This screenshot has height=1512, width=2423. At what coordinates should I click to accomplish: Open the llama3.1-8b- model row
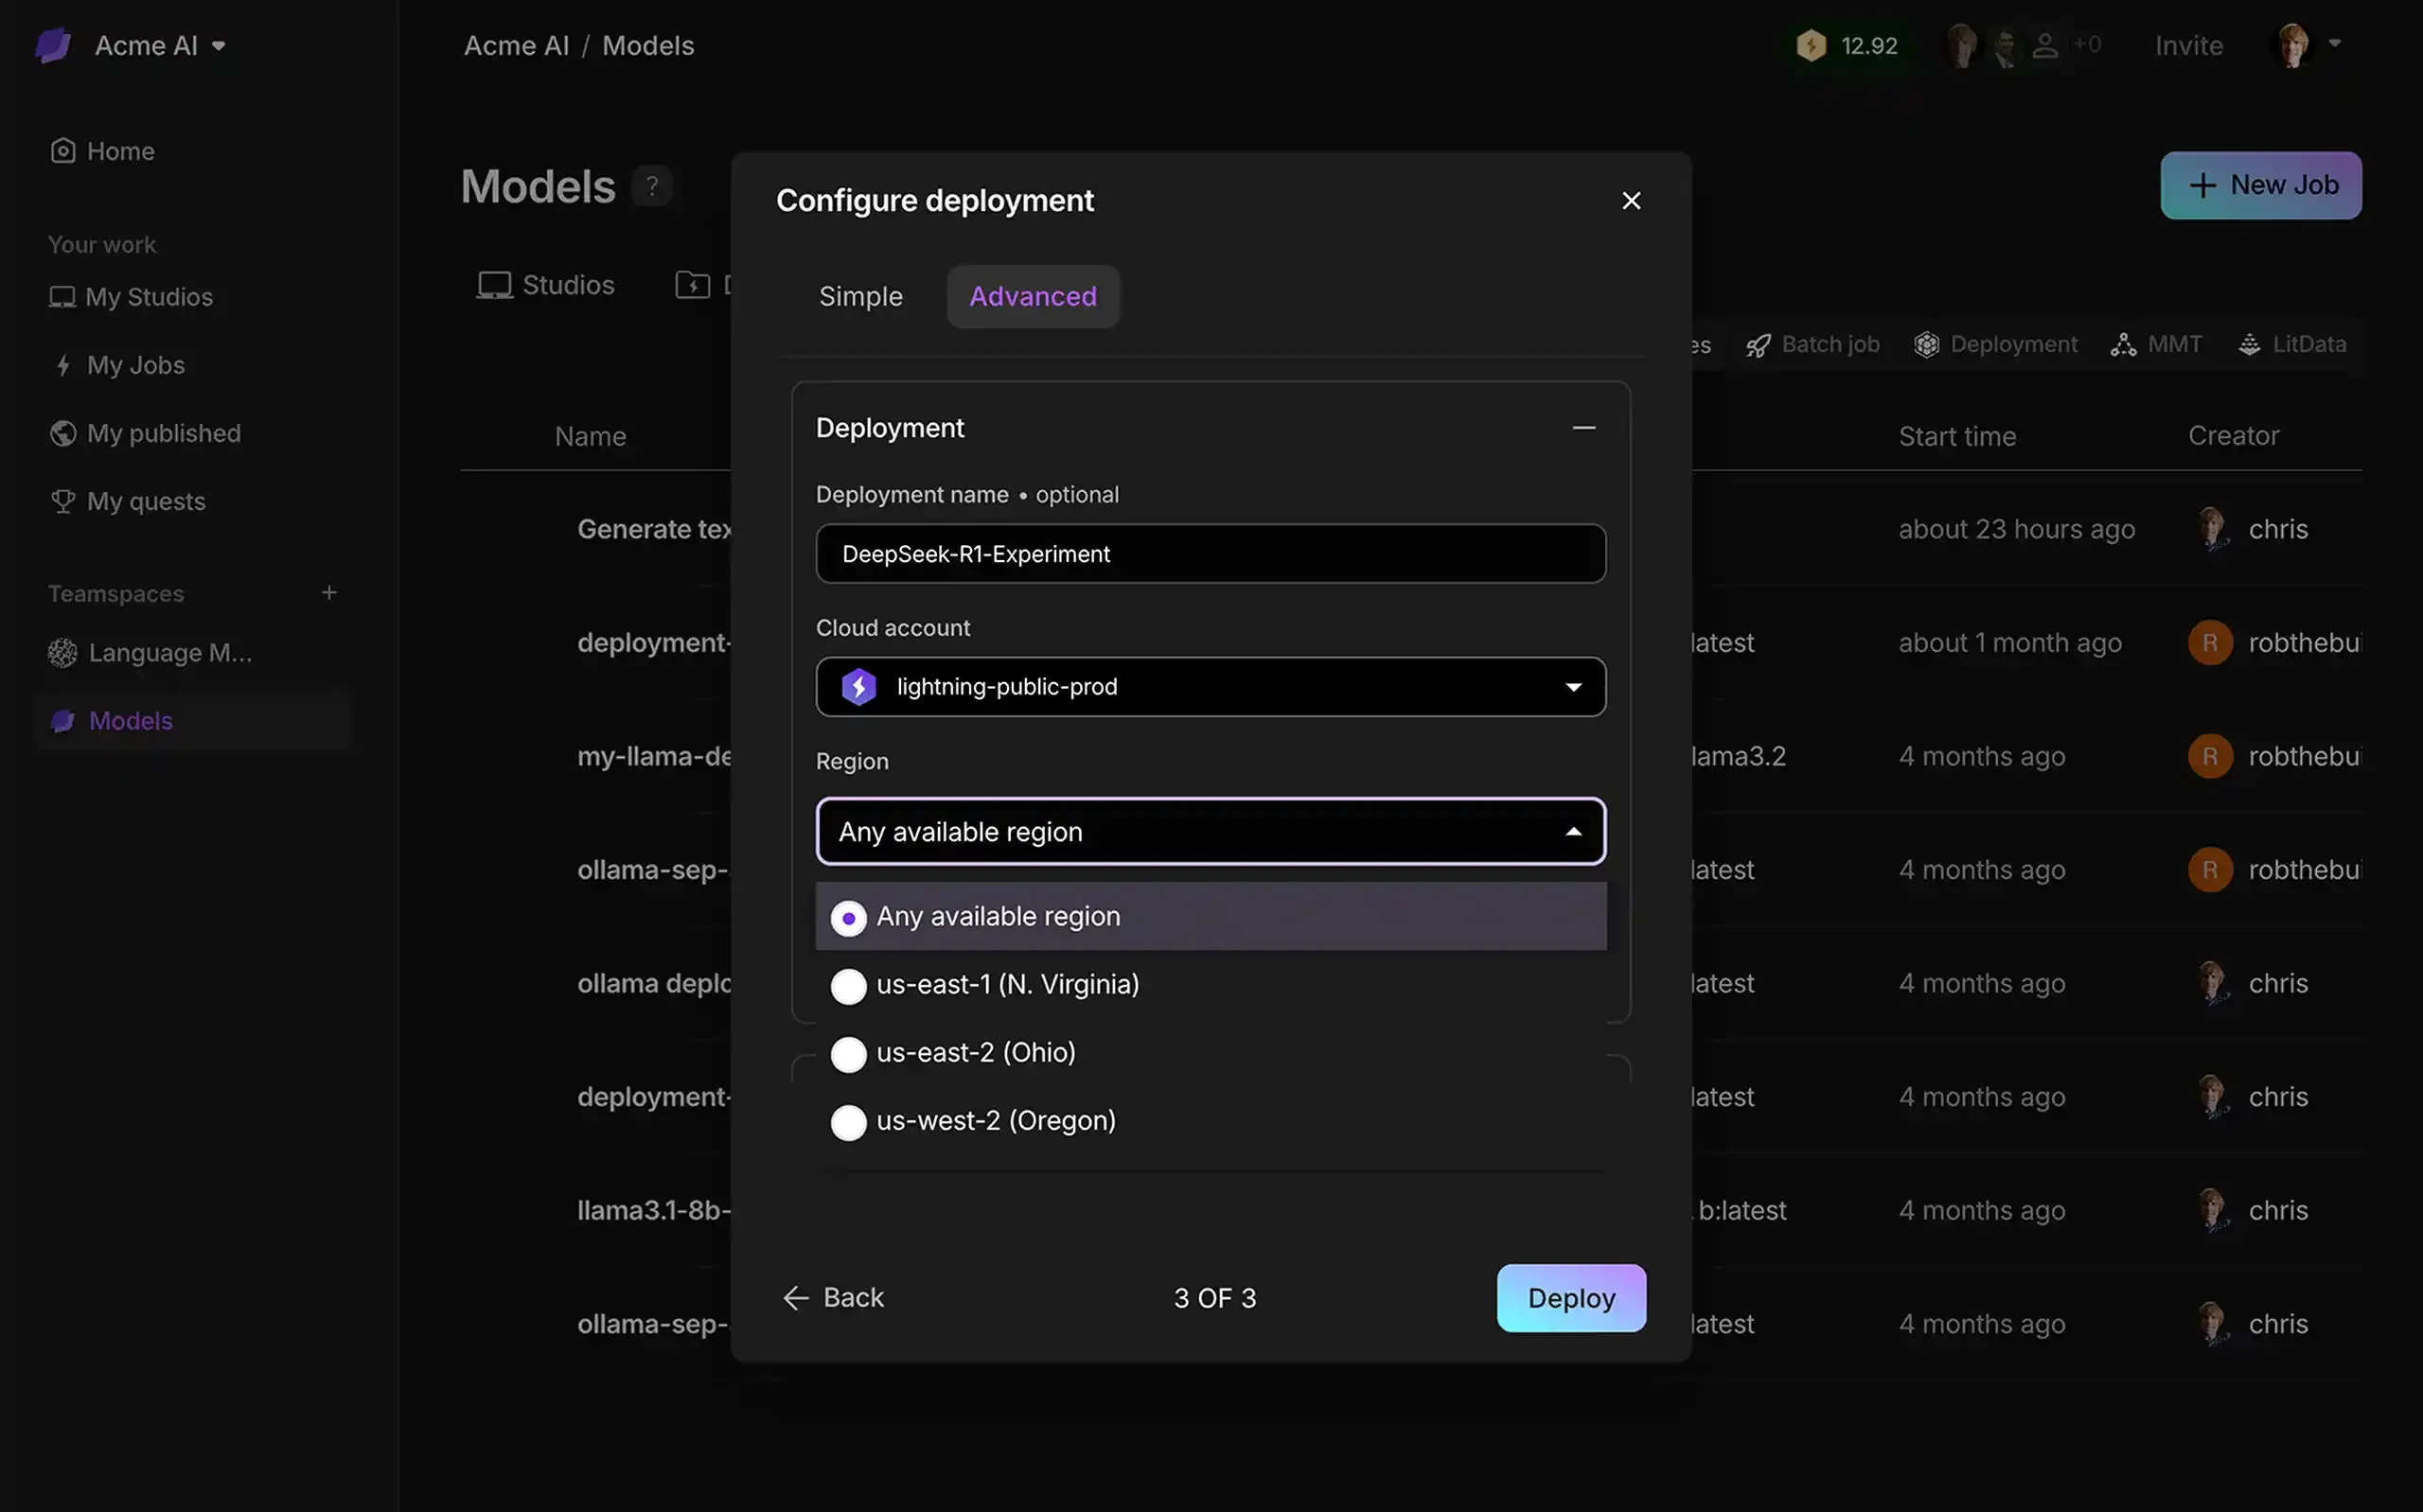654,1210
